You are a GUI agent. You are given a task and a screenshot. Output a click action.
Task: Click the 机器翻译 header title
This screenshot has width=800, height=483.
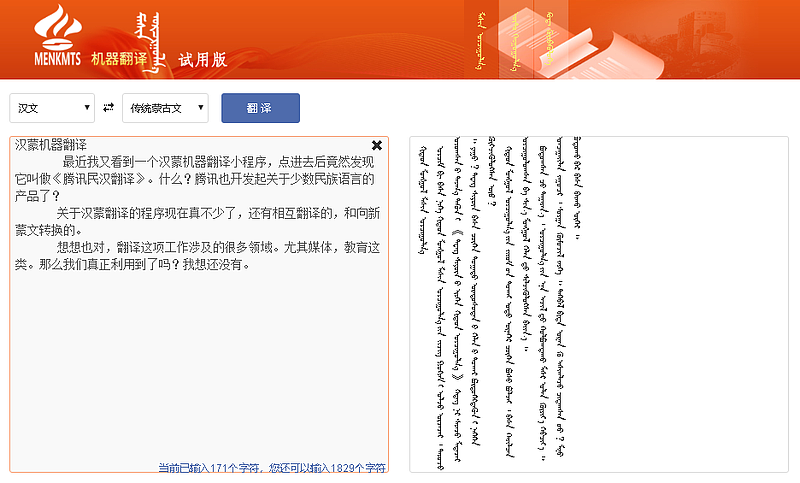119,59
